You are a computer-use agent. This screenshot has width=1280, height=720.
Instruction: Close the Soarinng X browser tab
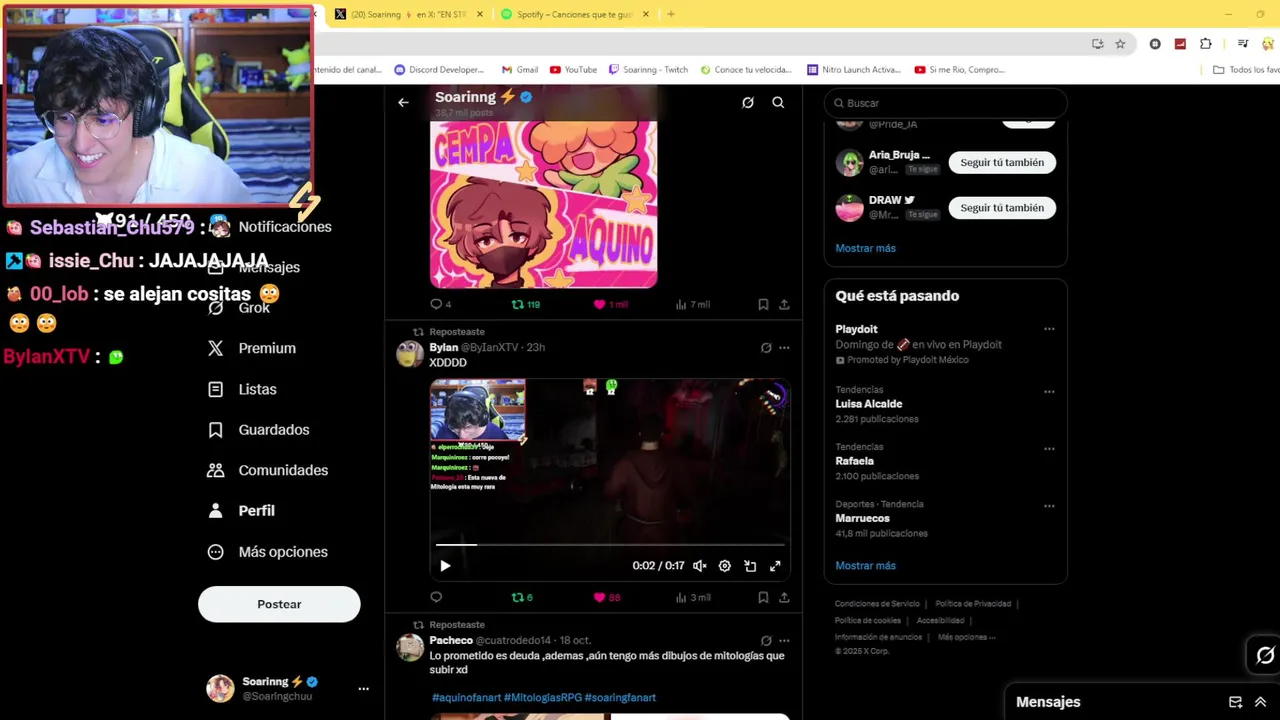[x=480, y=14]
